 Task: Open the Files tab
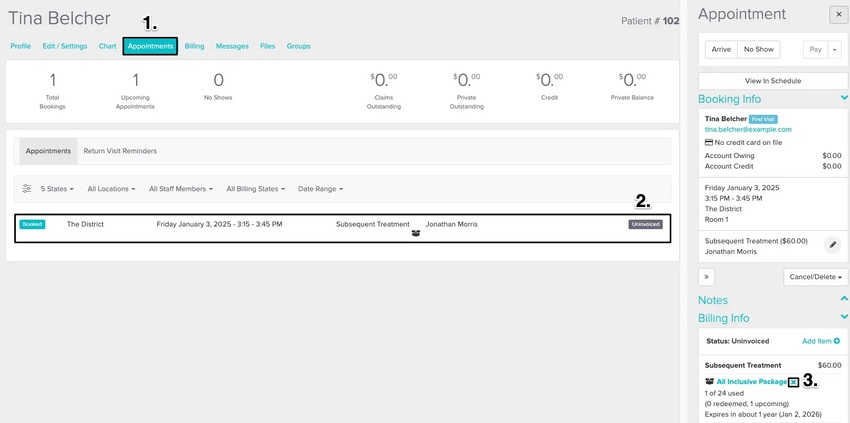click(x=267, y=46)
